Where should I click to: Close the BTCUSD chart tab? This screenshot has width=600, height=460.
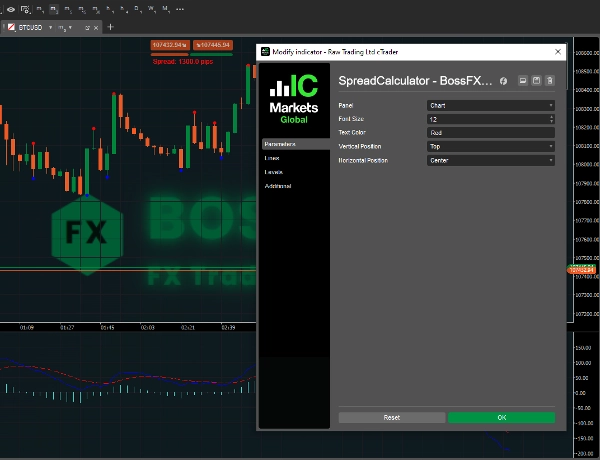tap(96, 28)
